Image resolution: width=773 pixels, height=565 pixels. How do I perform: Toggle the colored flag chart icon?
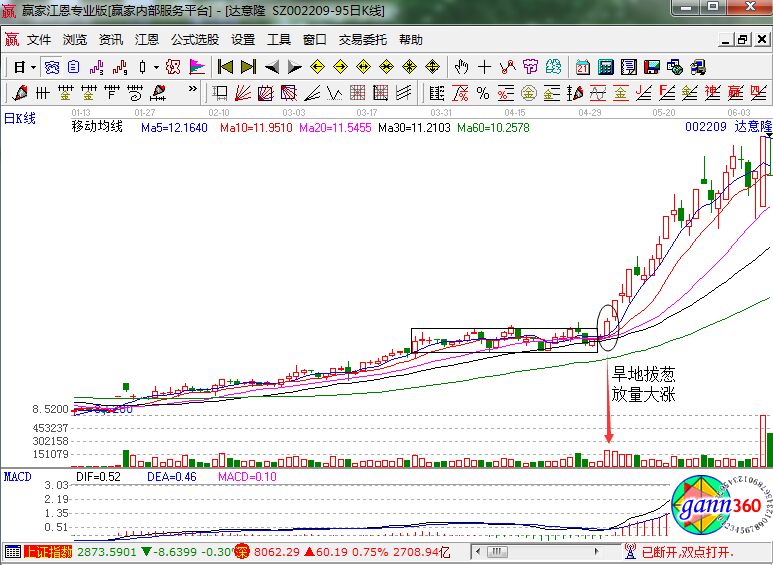[x=197, y=67]
